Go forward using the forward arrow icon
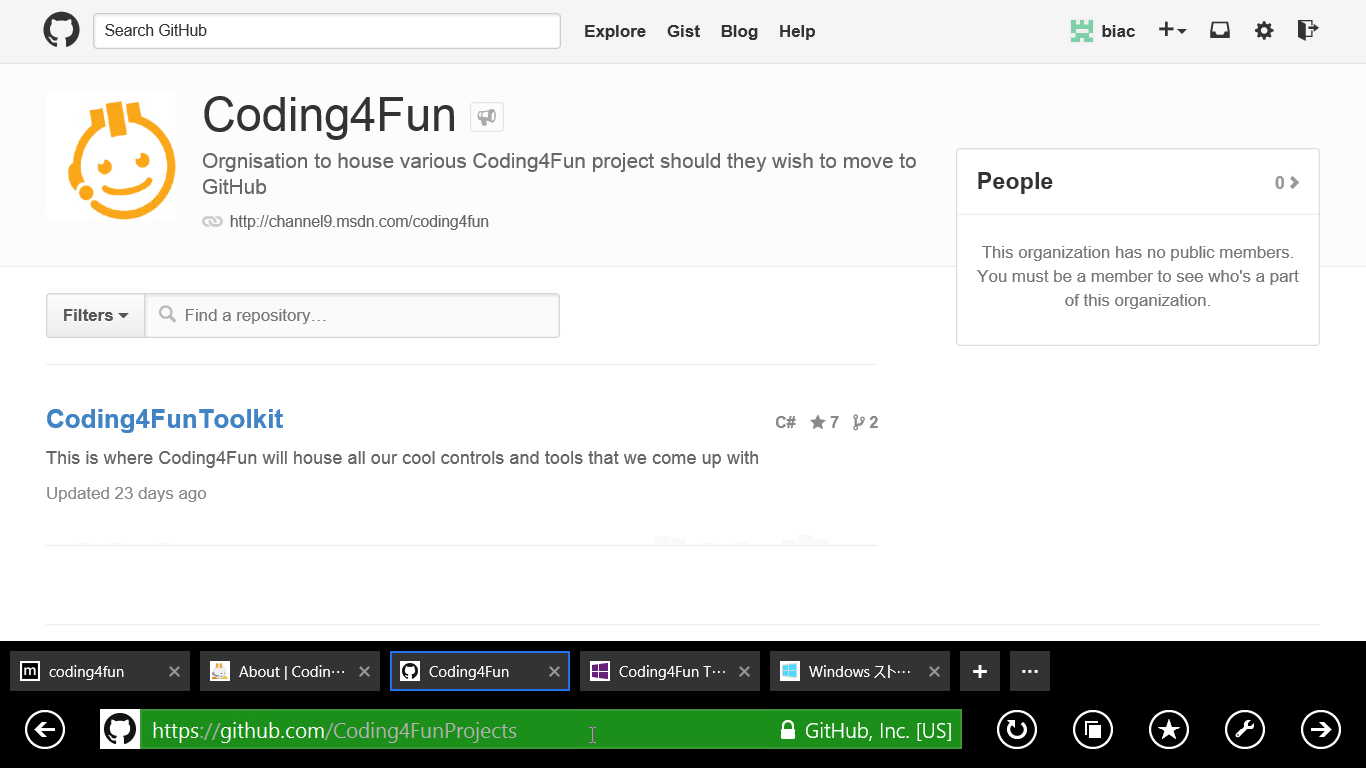 (1320, 729)
